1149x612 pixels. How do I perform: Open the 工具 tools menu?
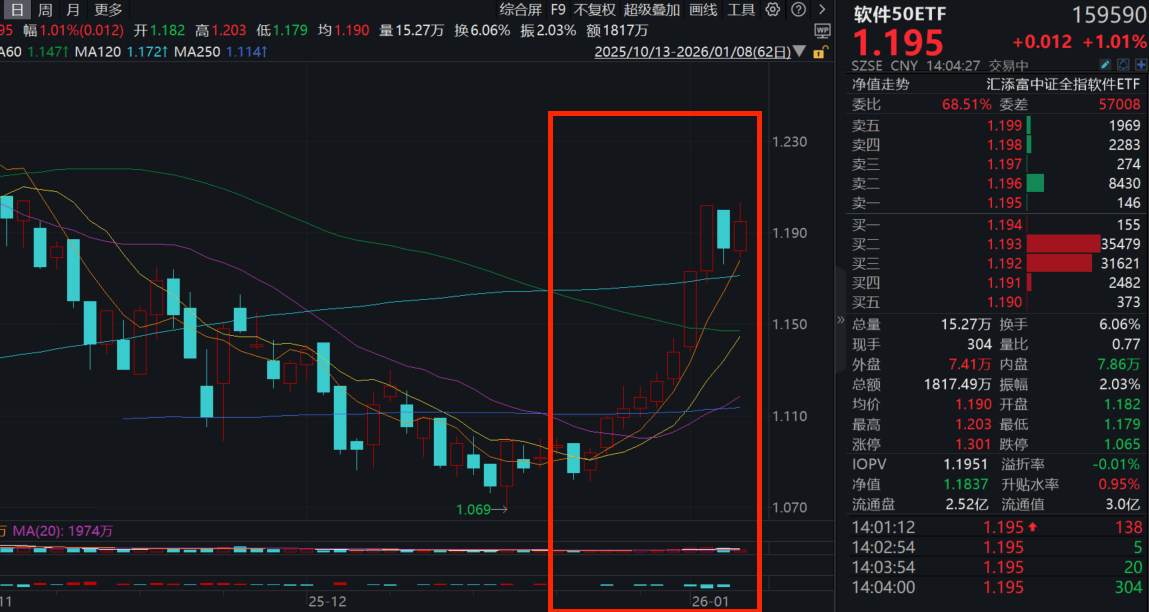coord(741,10)
